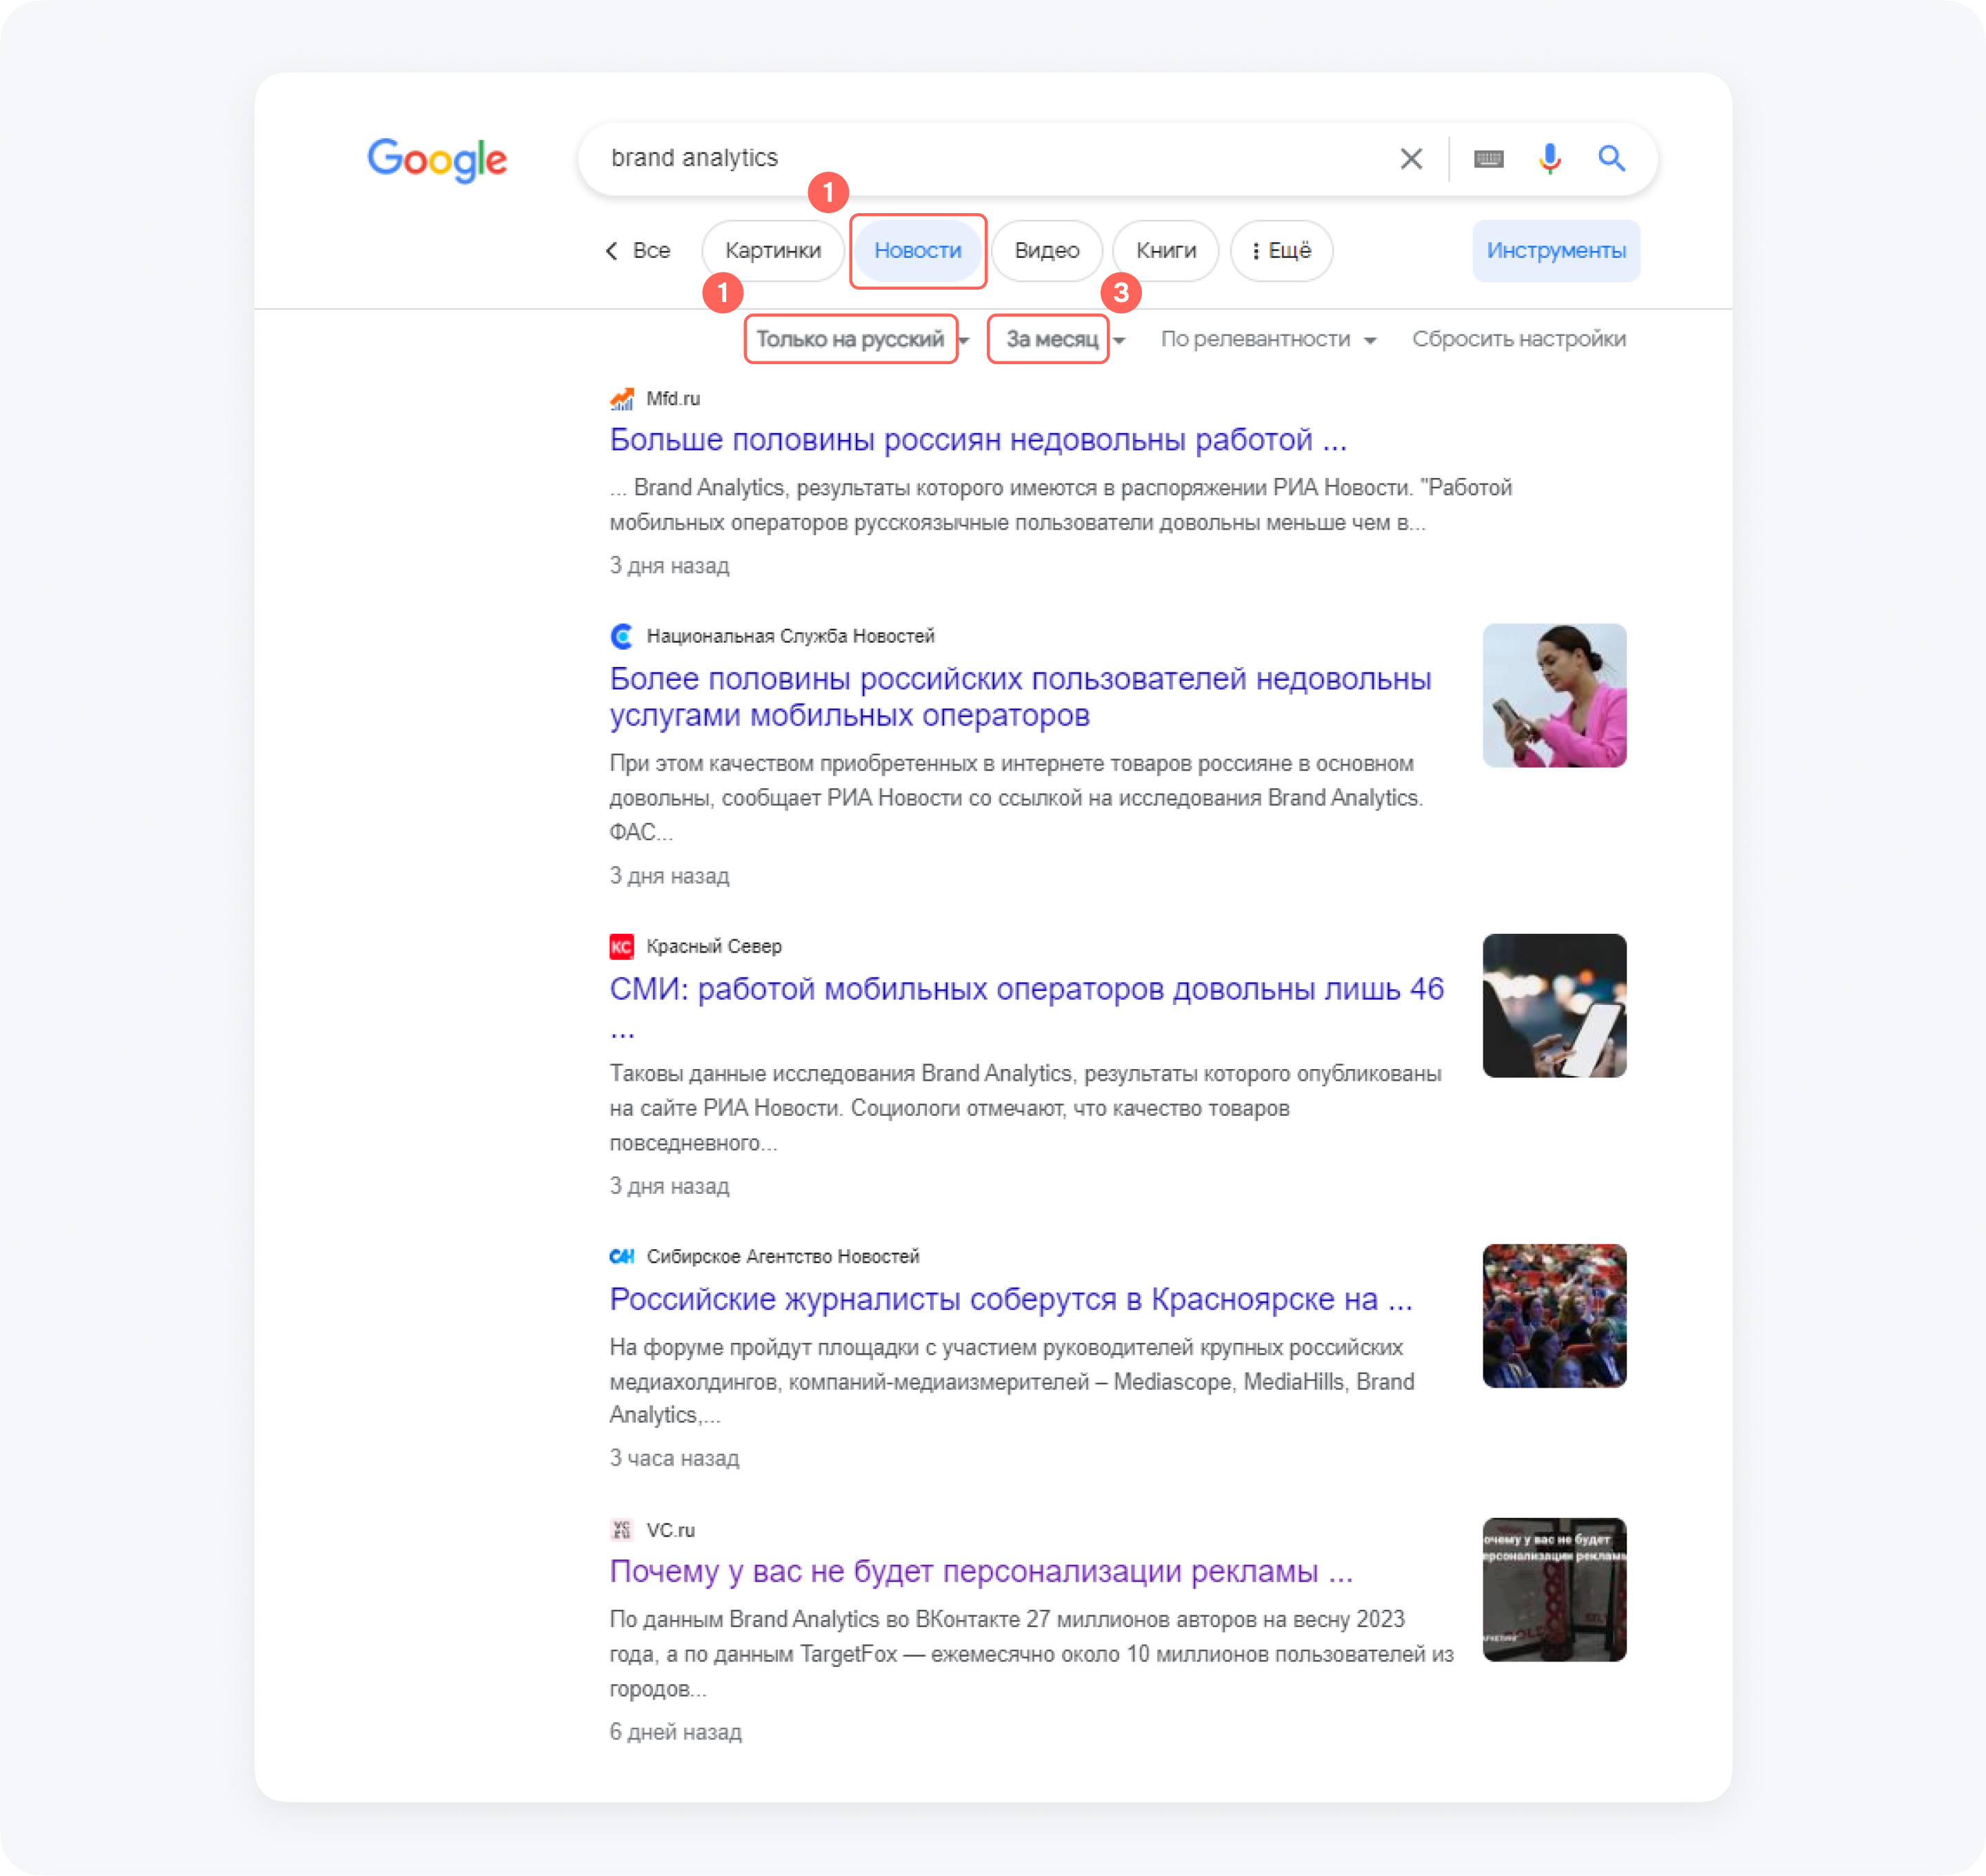Click the Mfd.ru source name
The image size is (1986, 1876).
pos(673,399)
